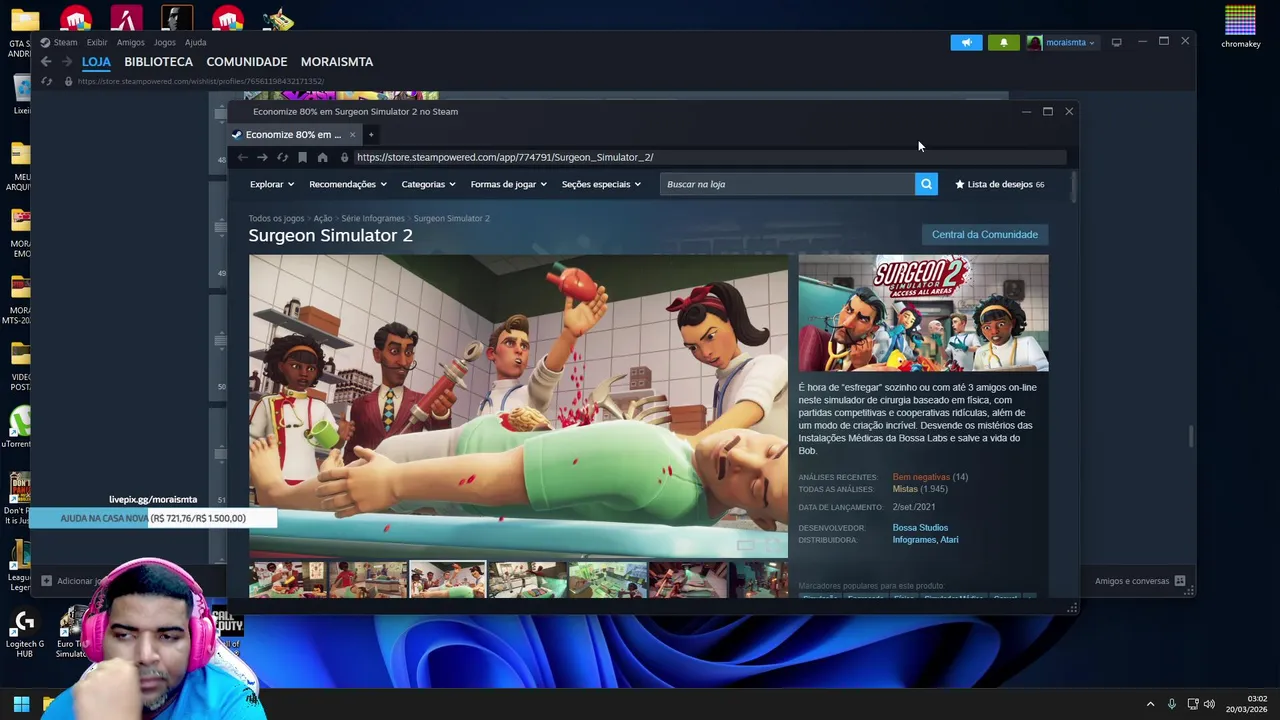Click the popup window vertical scrollbar
Image resolution: width=1280 pixels, height=720 pixels.
pos(1074,188)
